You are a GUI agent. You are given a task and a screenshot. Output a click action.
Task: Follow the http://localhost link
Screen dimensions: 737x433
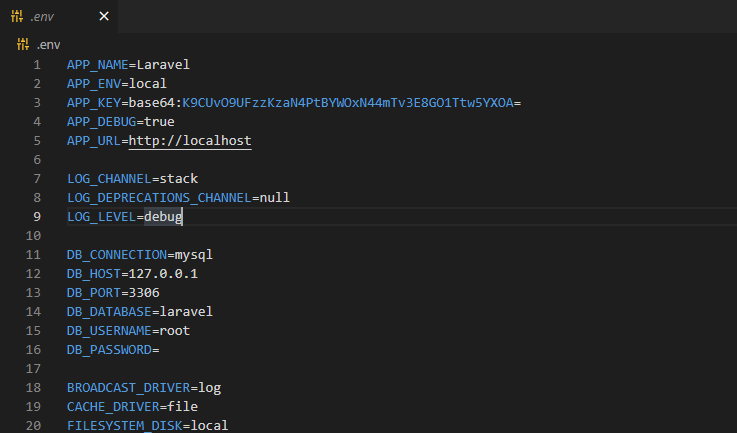(190, 141)
